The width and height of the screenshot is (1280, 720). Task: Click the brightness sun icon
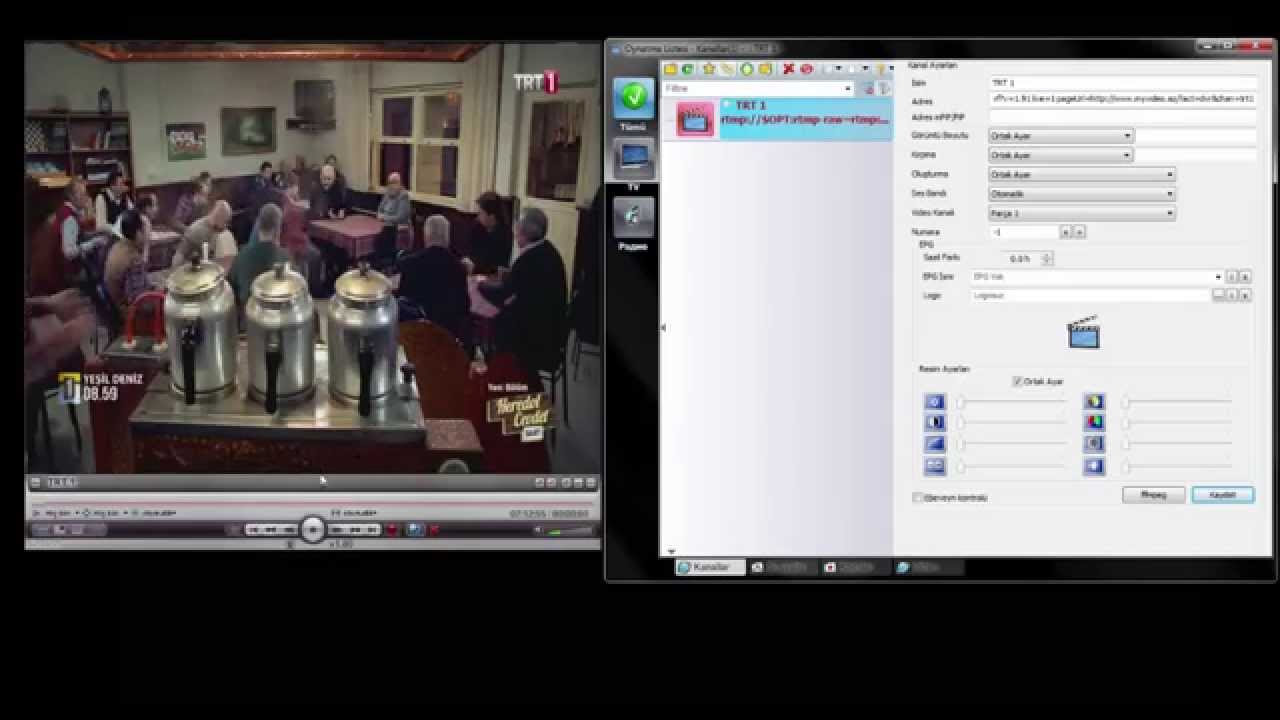[x=934, y=402]
